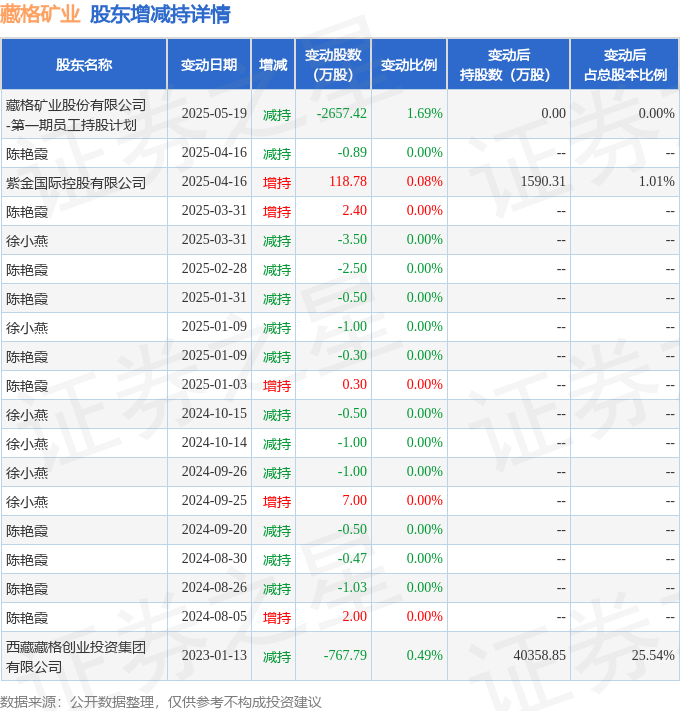This screenshot has height=711, width=680.
Task: Click the holding value 1590.31
Action: (543, 181)
